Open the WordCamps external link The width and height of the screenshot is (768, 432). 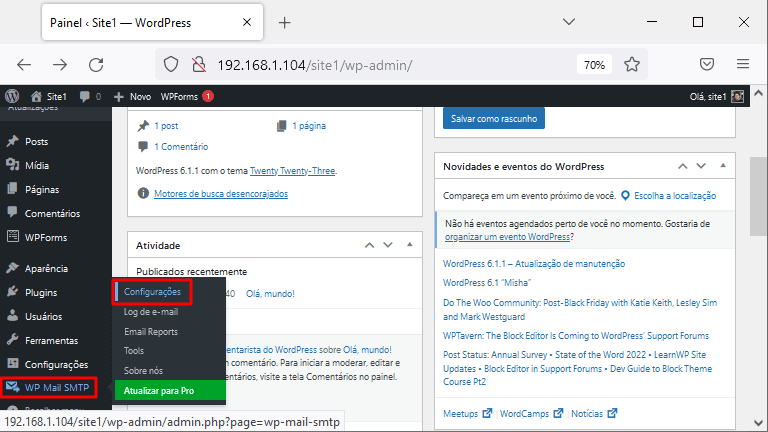click(x=531, y=413)
